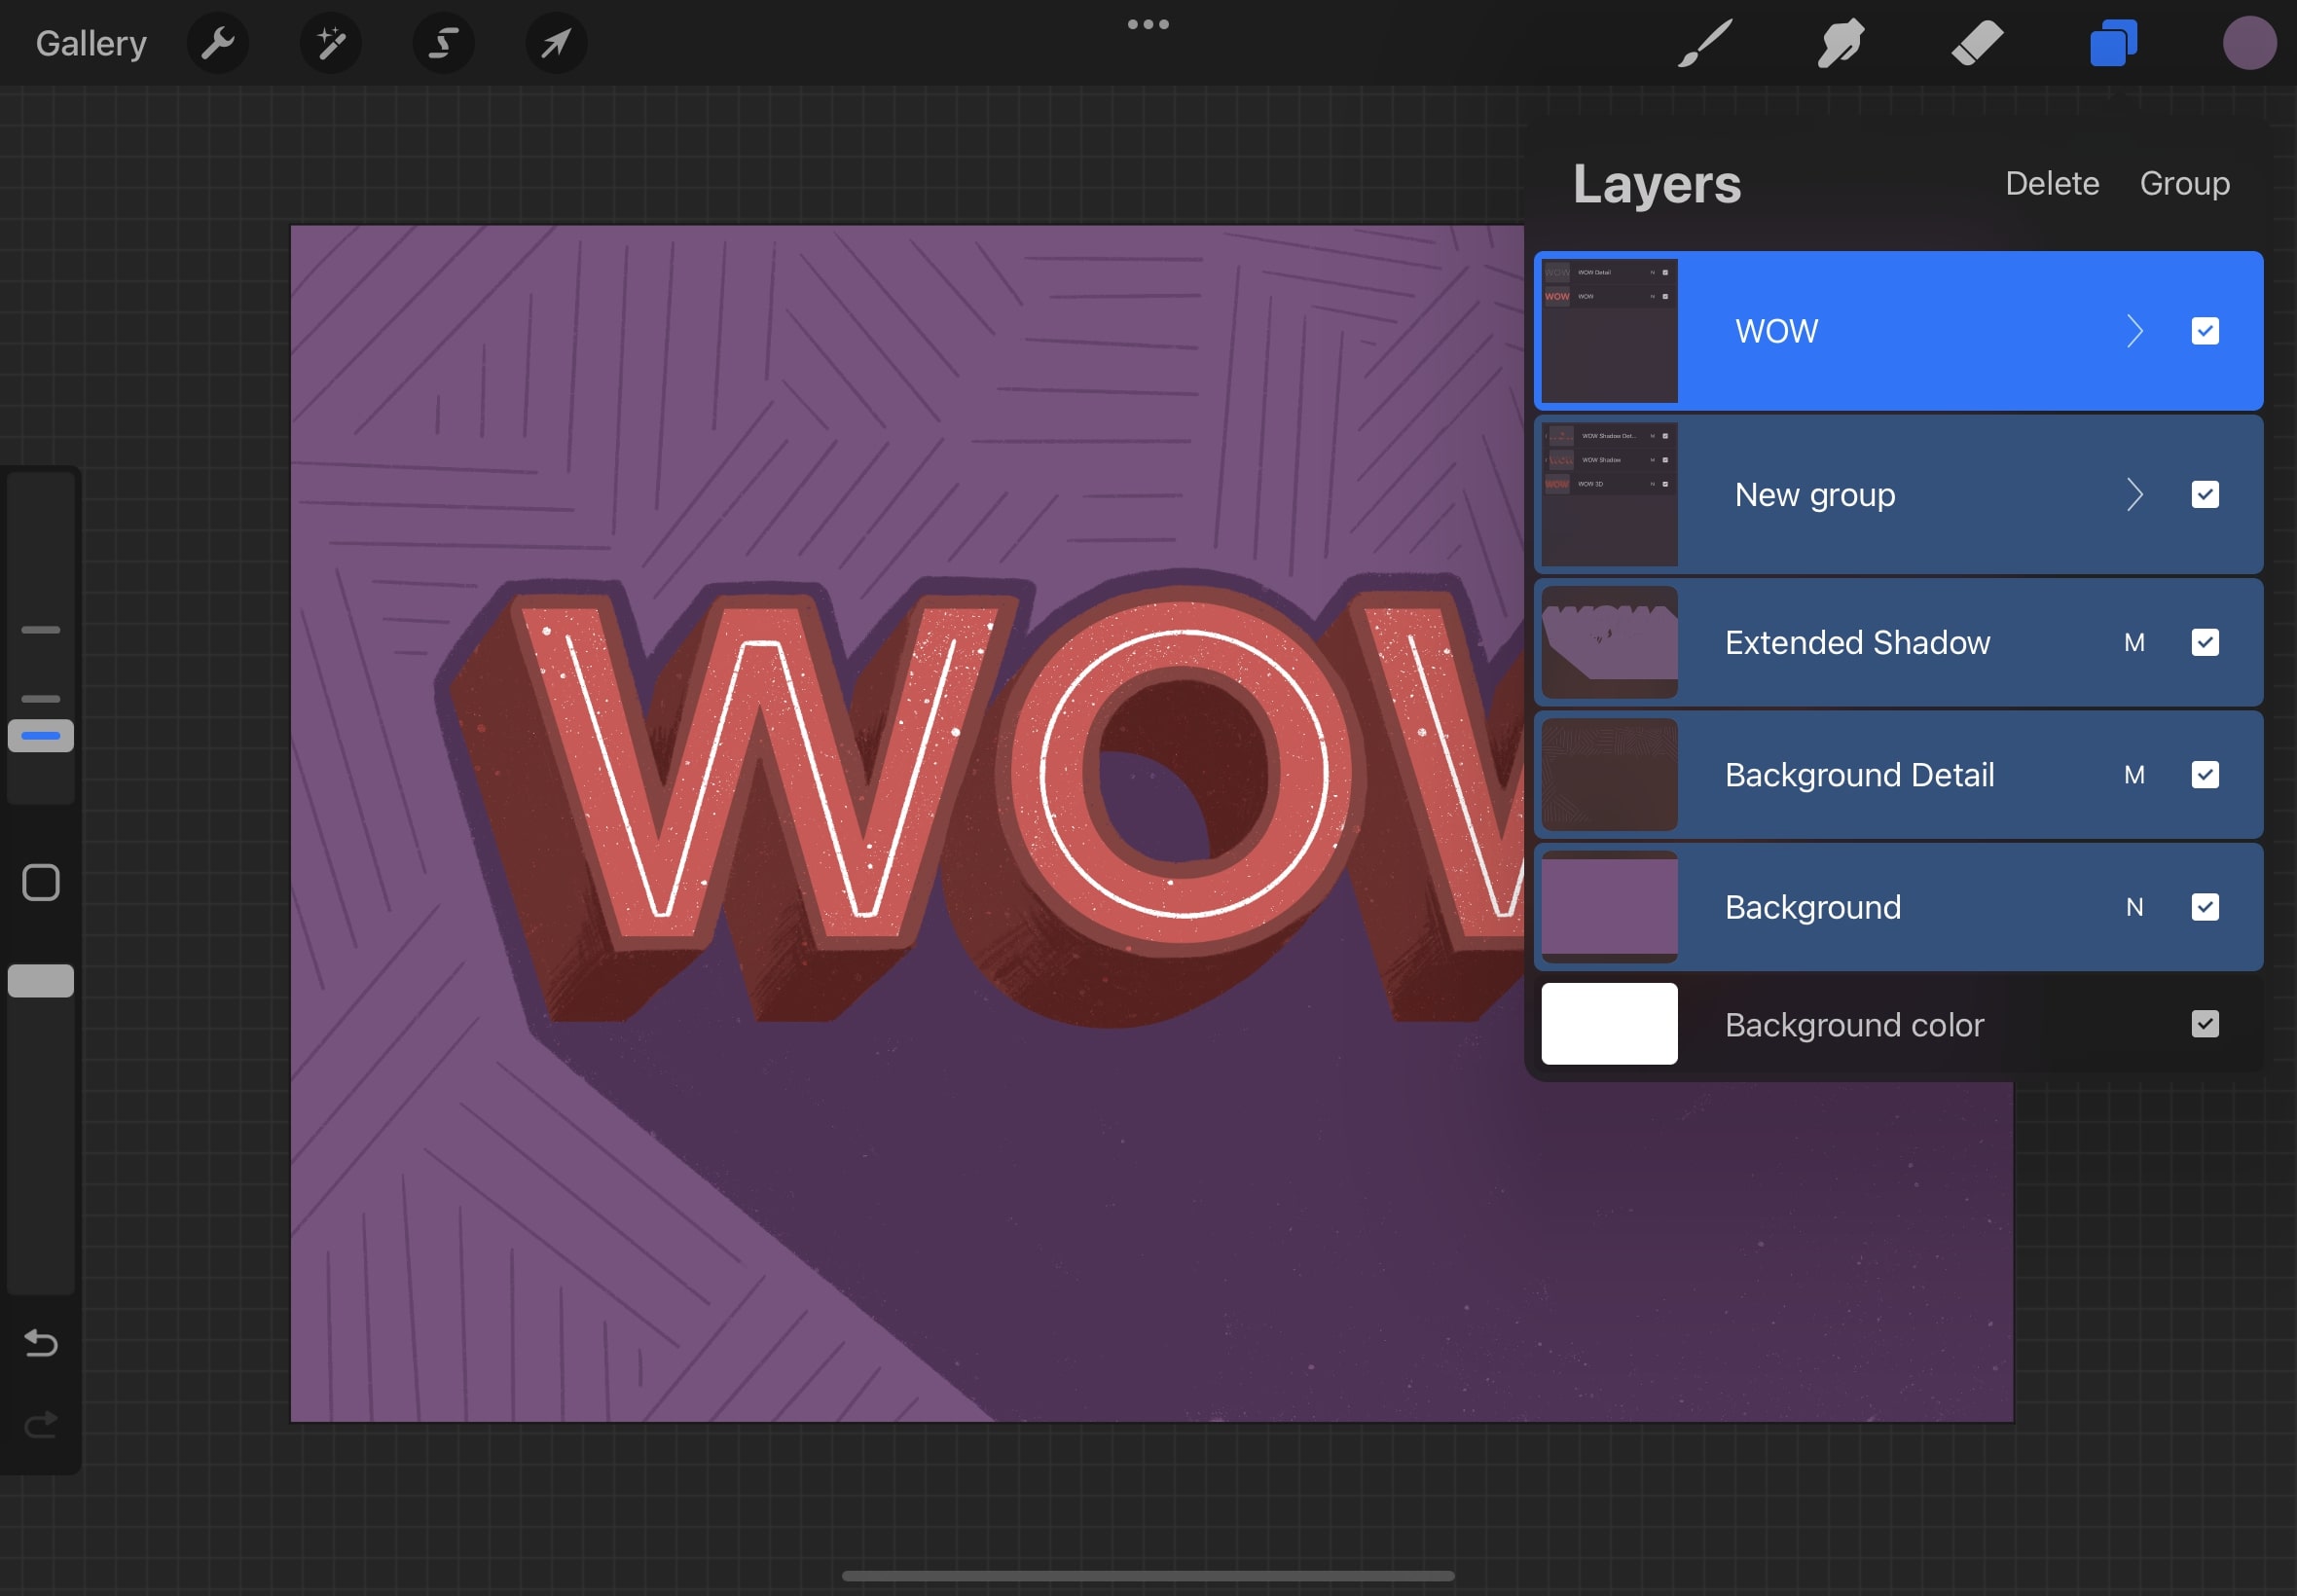Activate the Selection tool
Screen dimensions: 2297x1596
click(x=443, y=42)
